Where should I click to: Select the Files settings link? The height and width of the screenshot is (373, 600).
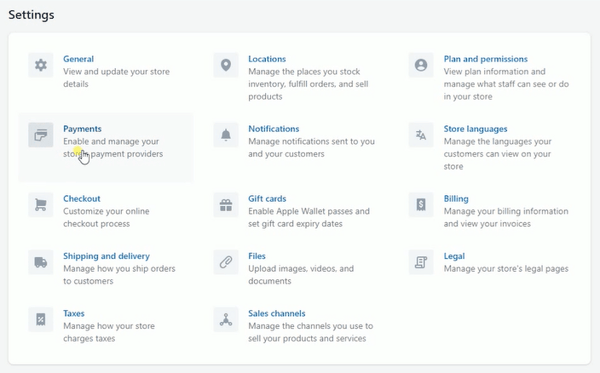(257, 256)
